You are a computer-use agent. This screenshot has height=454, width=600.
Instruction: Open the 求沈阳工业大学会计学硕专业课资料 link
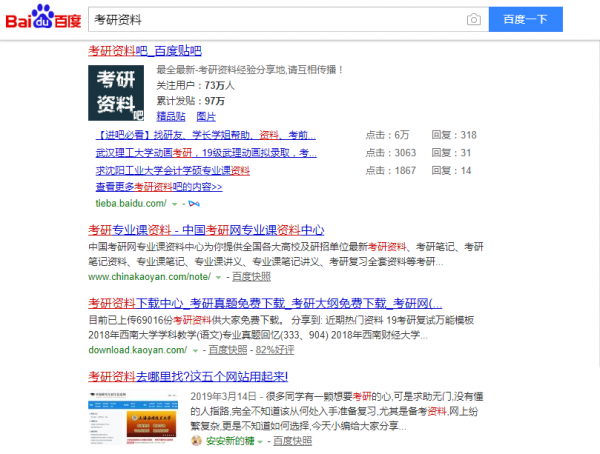[x=173, y=170]
